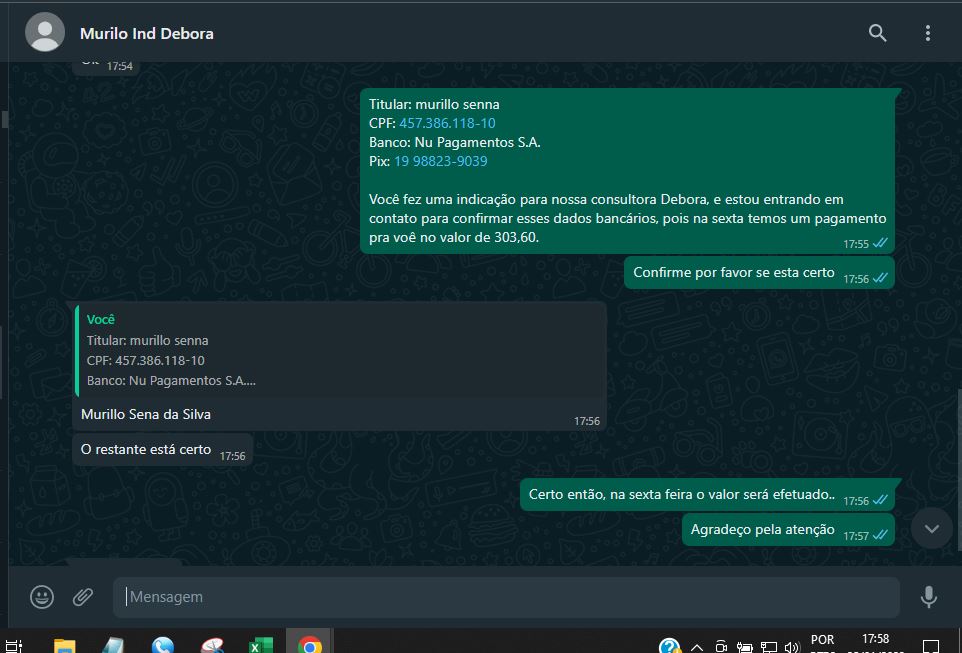Jump to the quoted 'Você' reply message
The height and width of the screenshot is (653, 962).
(x=340, y=350)
